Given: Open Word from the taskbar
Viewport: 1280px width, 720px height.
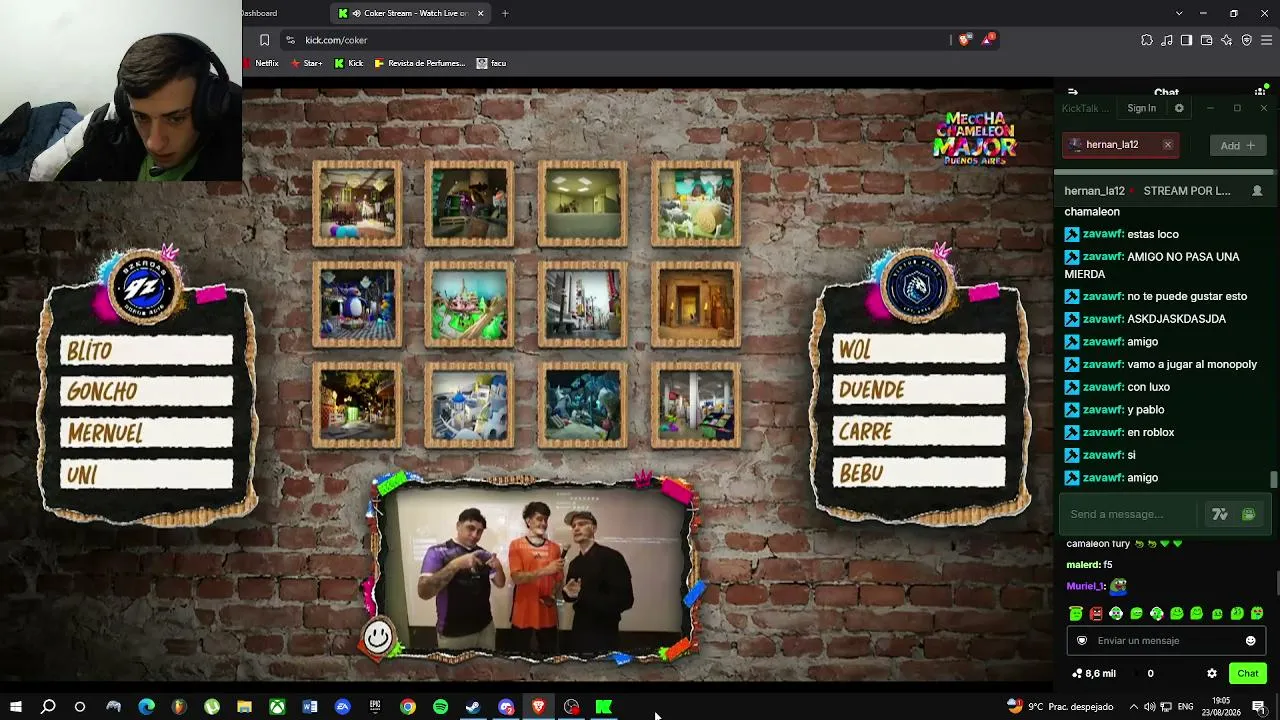Looking at the screenshot, I should click(x=310, y=707).
